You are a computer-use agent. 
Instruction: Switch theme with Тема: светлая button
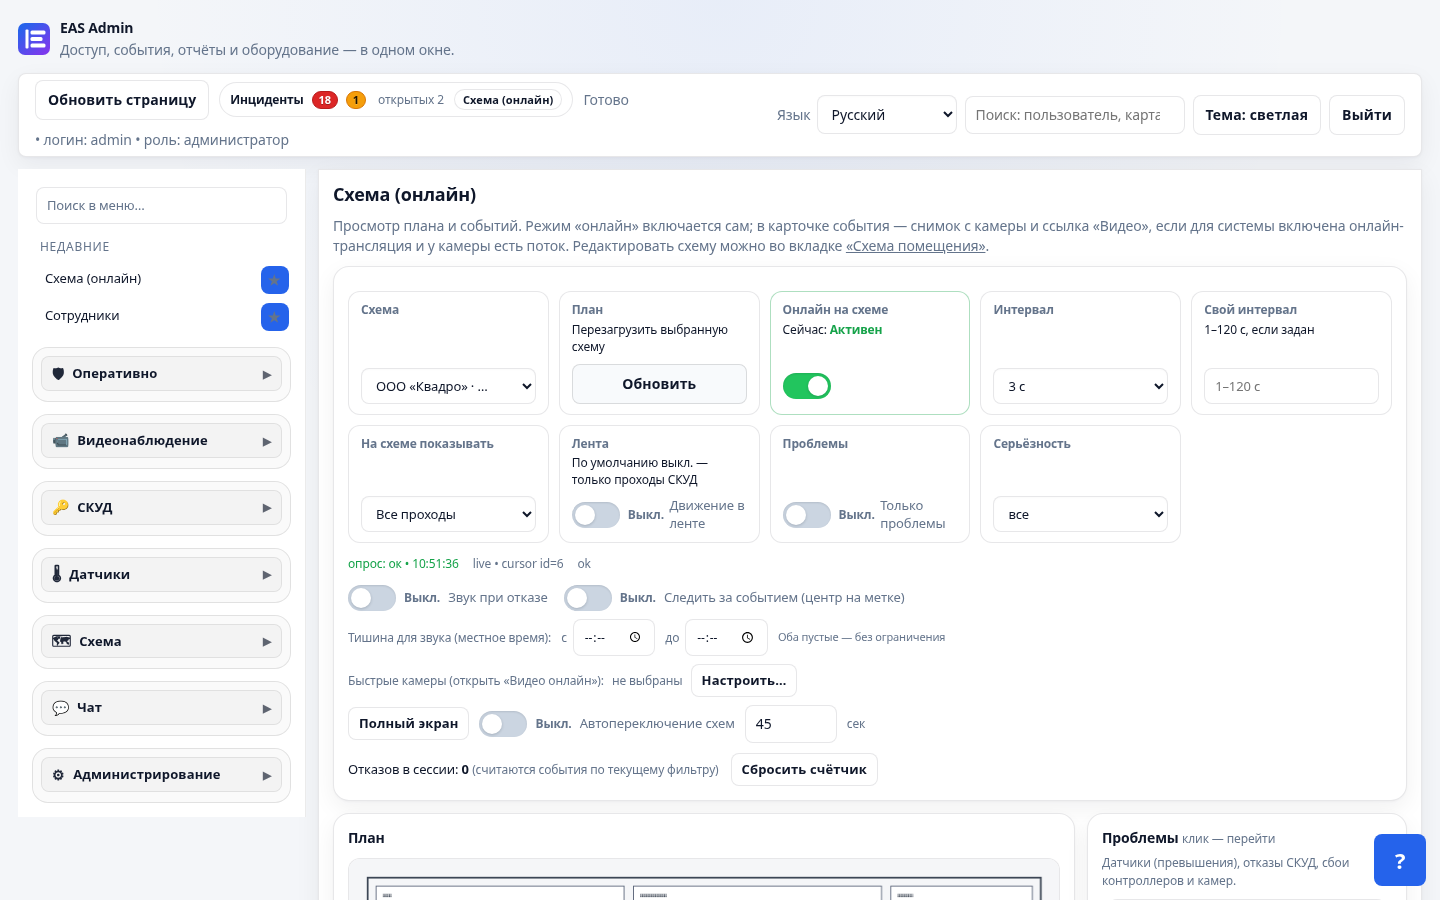pyautogui.click(x=1257, y=115)
